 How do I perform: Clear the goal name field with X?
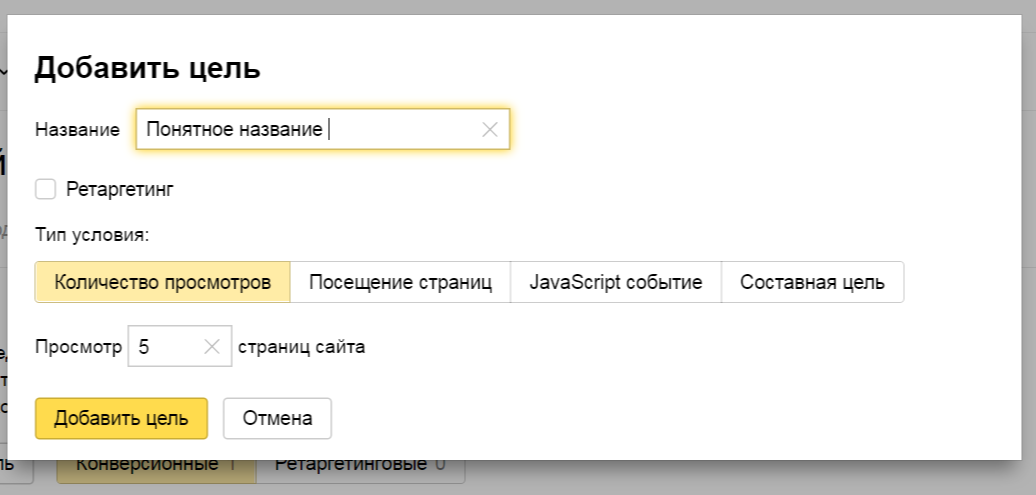click(x=490, y=129)
